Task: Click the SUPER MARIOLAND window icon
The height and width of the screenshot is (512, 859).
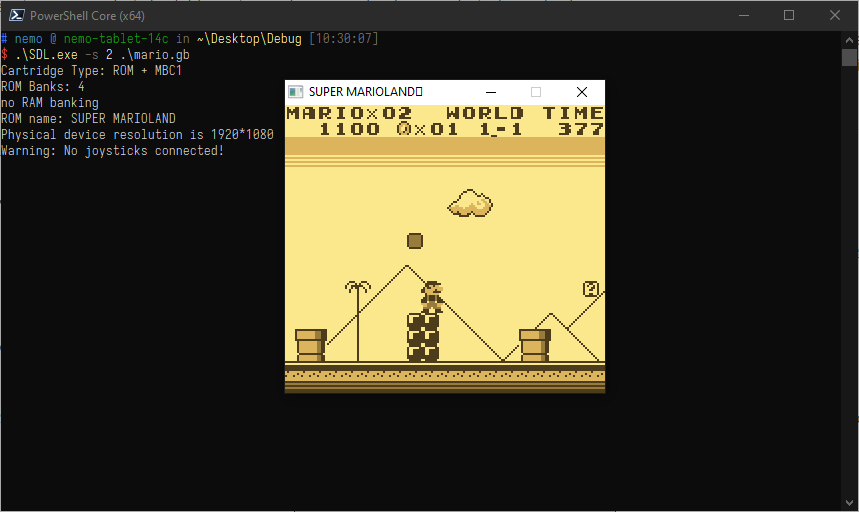Action: pyautogui.click(x=296, y=92)
